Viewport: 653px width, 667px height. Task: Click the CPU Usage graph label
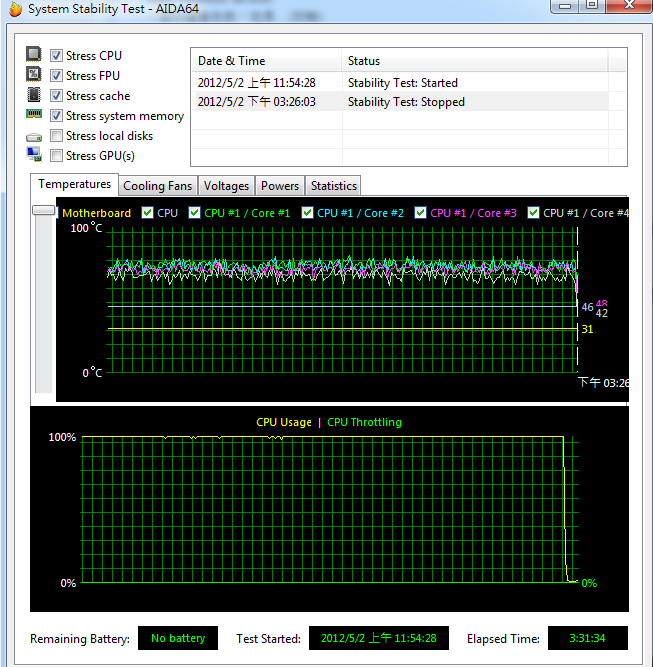(284, 422)
